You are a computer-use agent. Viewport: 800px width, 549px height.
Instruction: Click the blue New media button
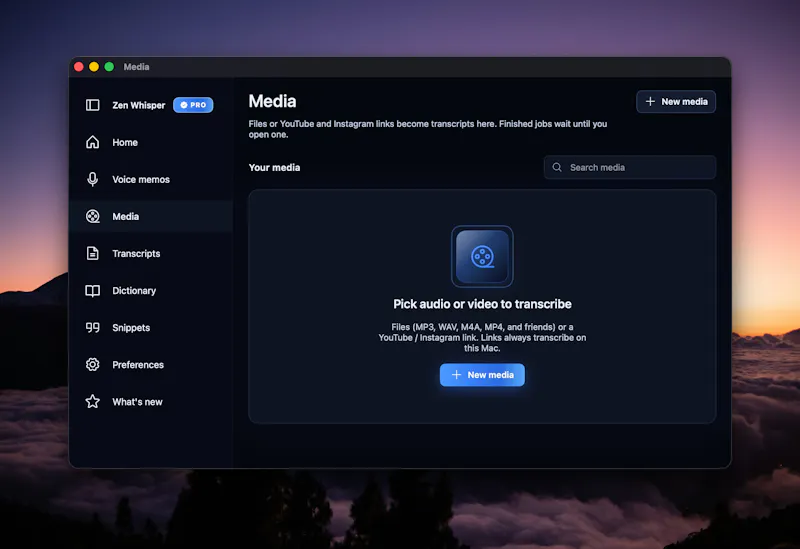click(482, 375)
